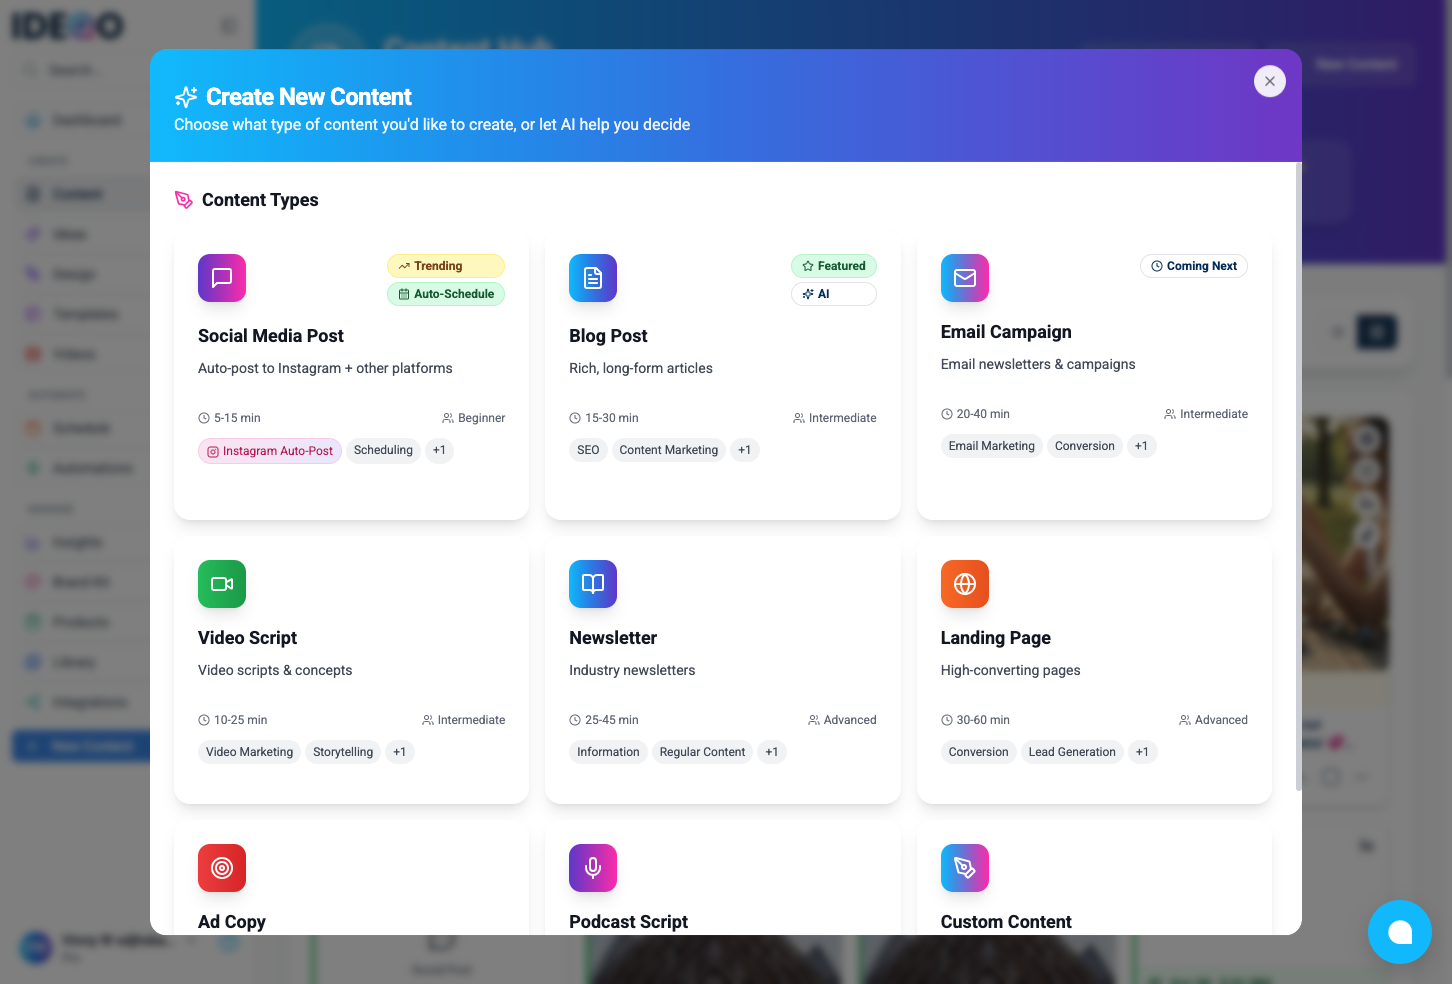Click the Video Script camera icon

(222, 584)
